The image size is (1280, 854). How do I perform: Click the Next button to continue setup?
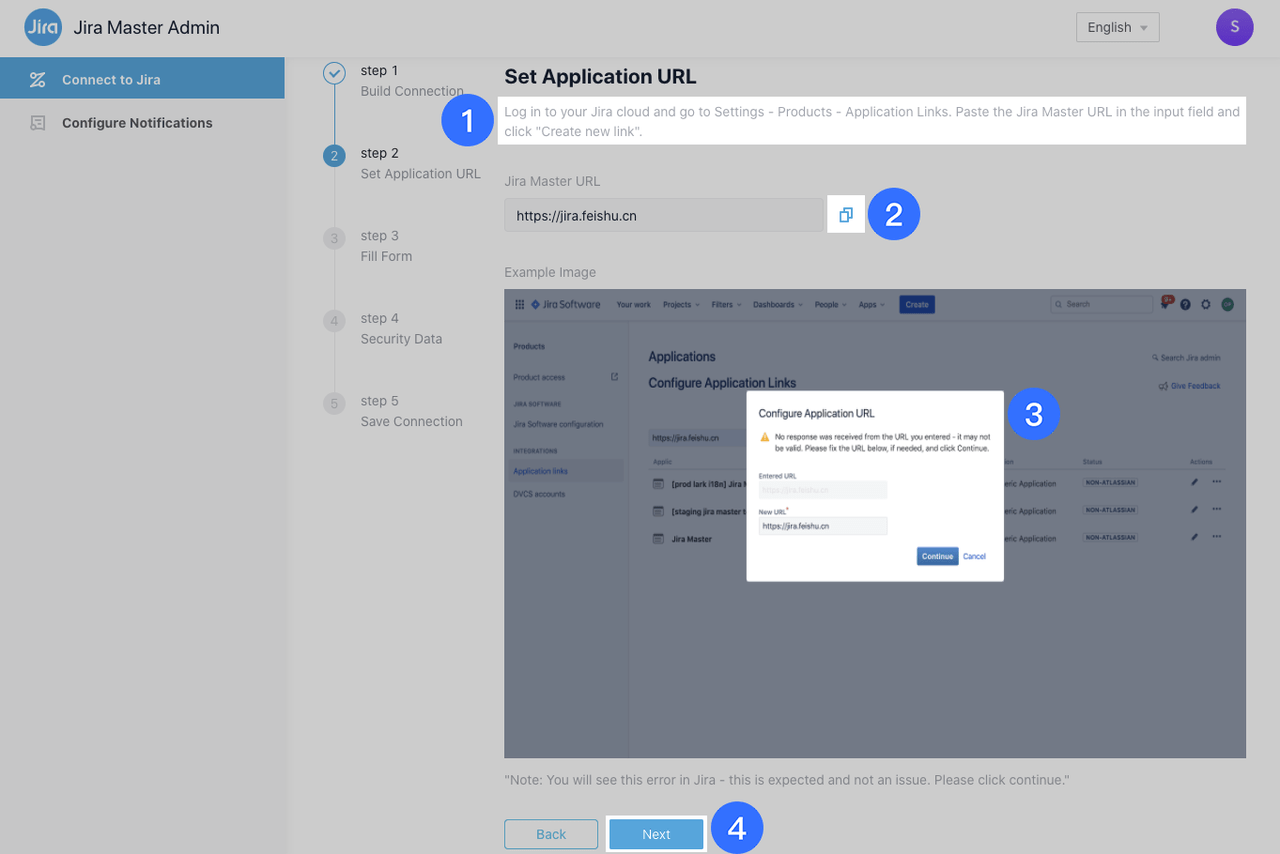click(x=656, y=833)
